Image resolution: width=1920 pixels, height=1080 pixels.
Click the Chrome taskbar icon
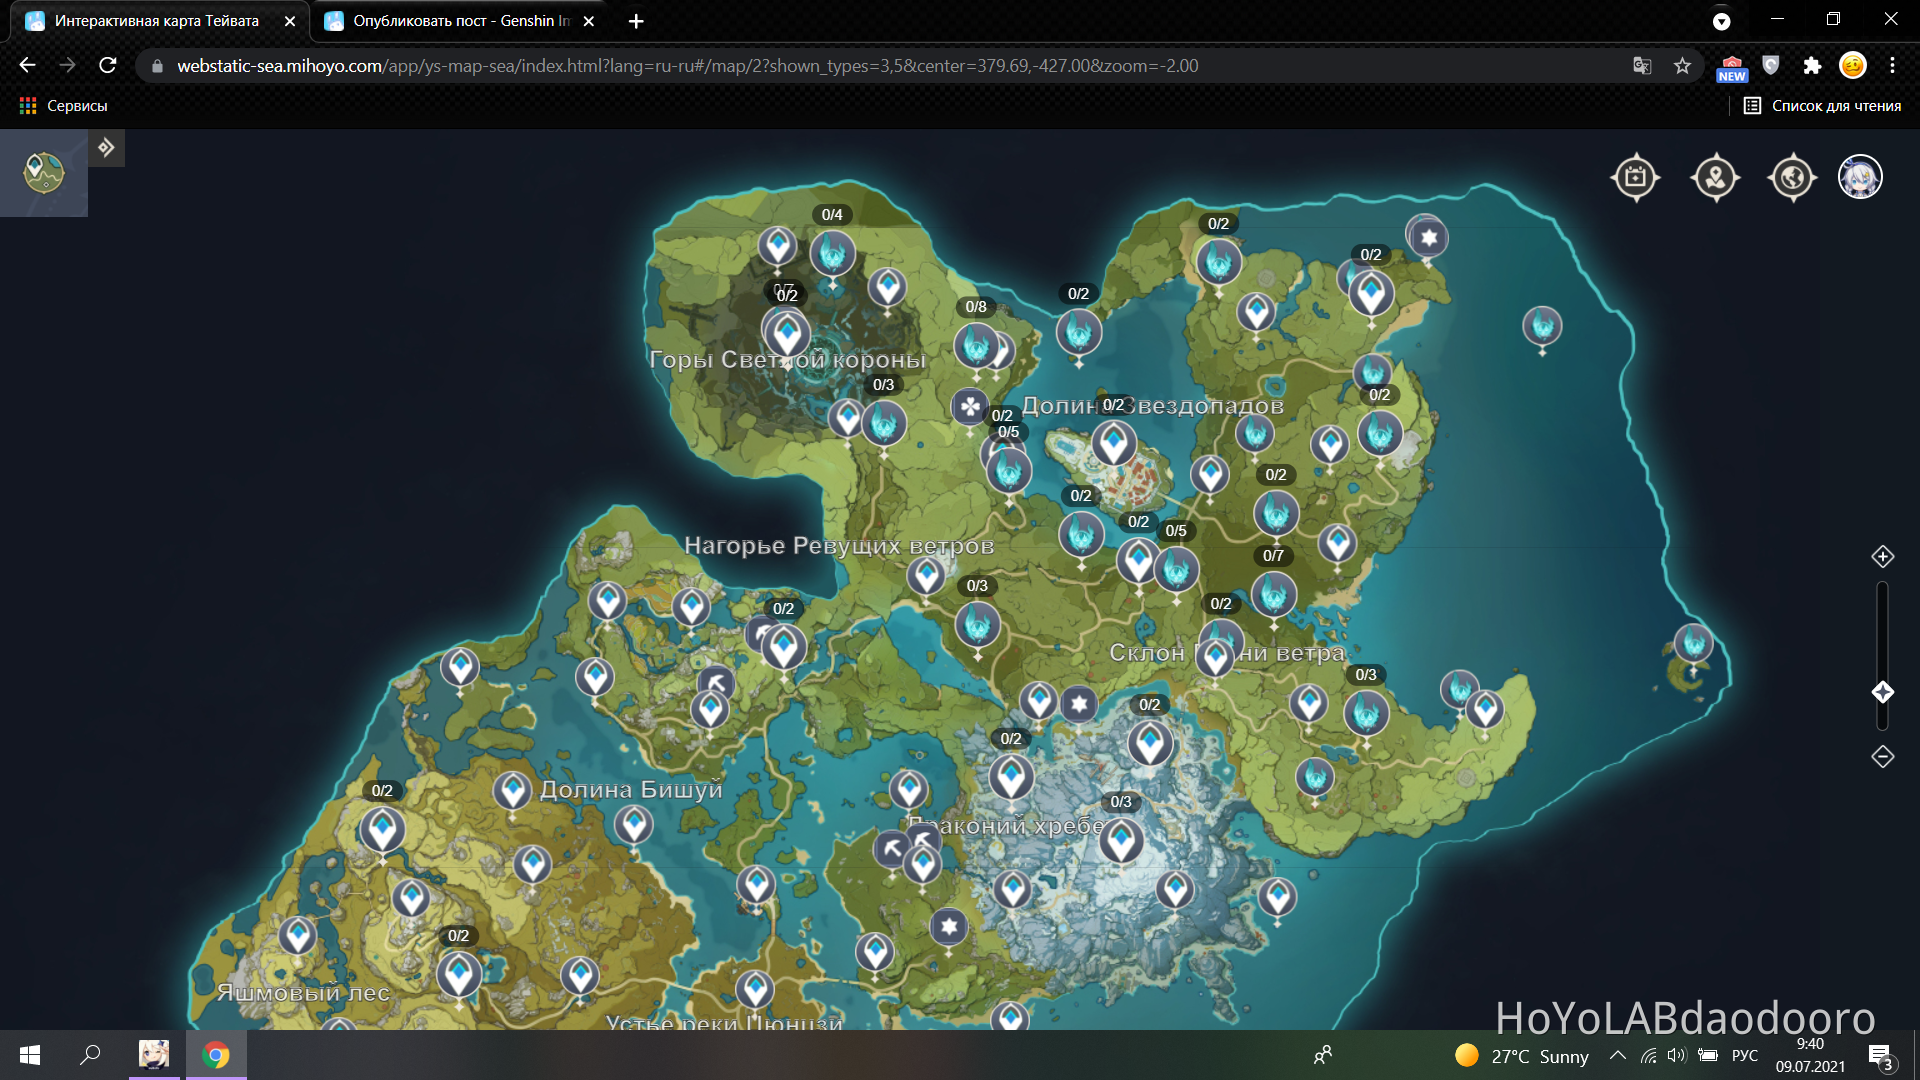tap(216, 1055)
